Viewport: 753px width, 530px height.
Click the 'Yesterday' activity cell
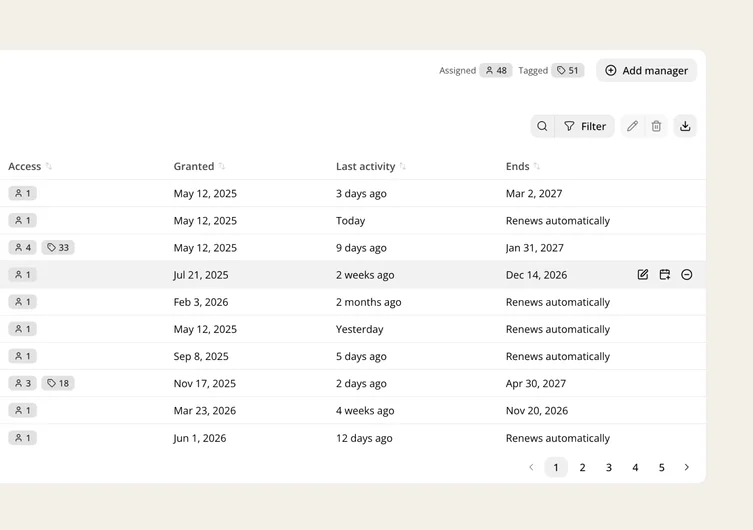click(x=360, y=329)
